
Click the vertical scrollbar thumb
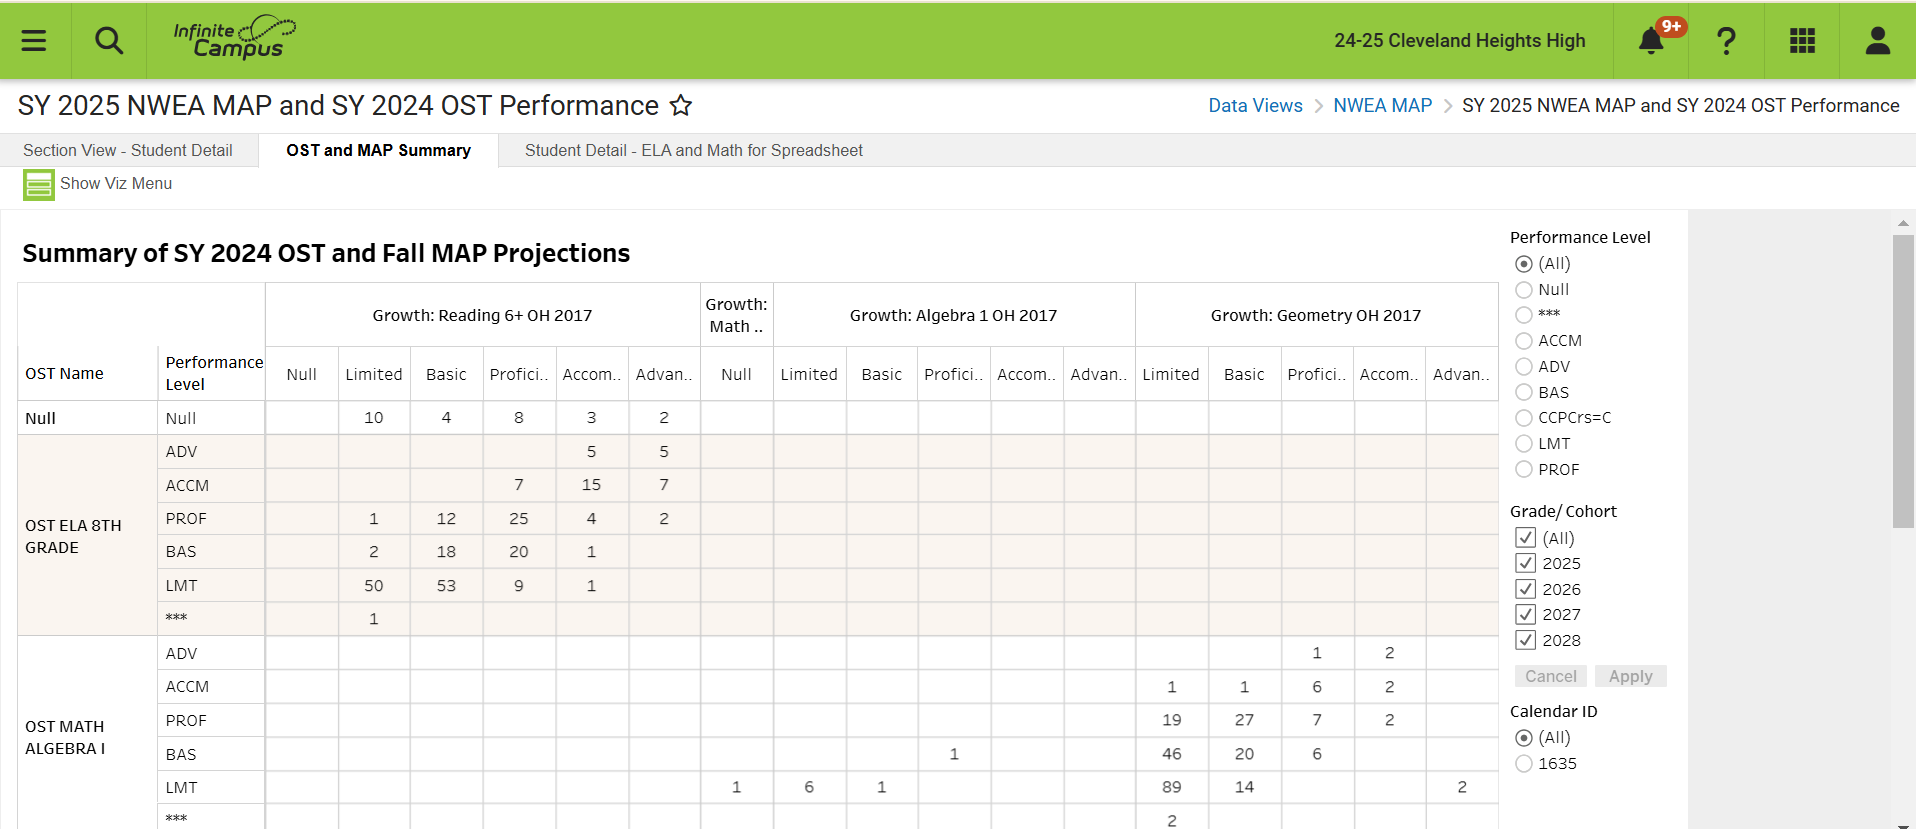[1903, 381]
